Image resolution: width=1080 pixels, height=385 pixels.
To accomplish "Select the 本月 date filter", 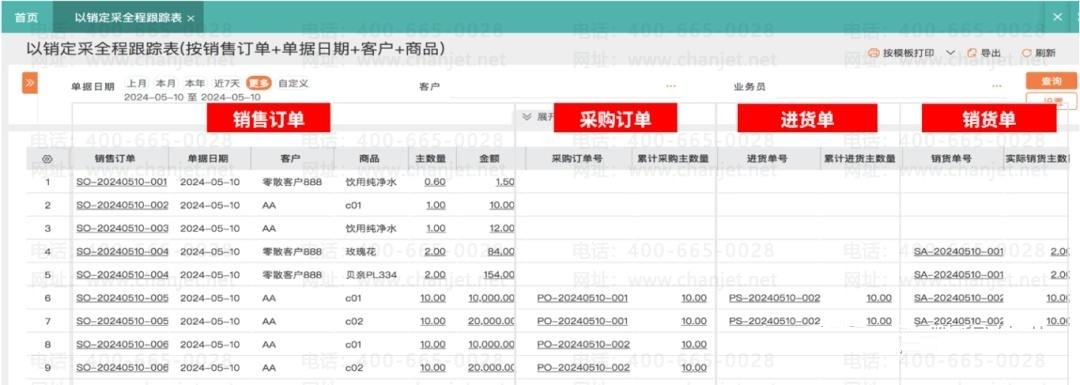I will pos(165,83).
